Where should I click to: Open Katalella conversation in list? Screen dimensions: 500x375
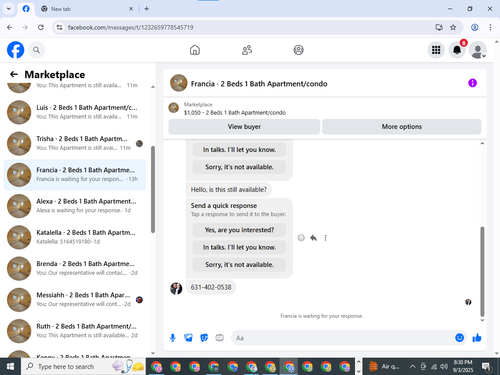point(75,237)
